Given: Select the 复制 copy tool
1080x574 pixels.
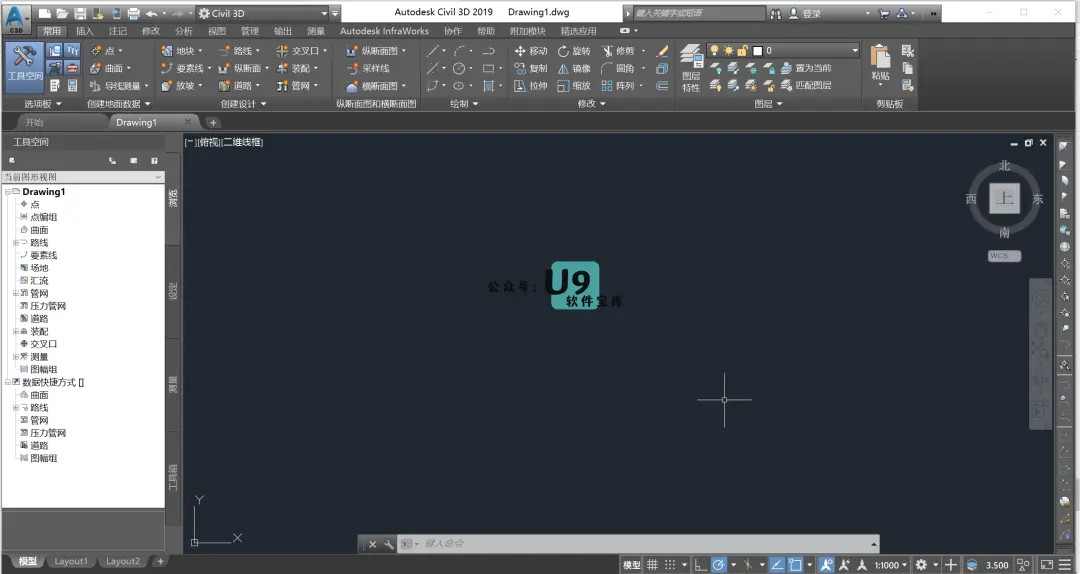Looking at the screenshot, I should pyautogui.click(x=530, y=68).
